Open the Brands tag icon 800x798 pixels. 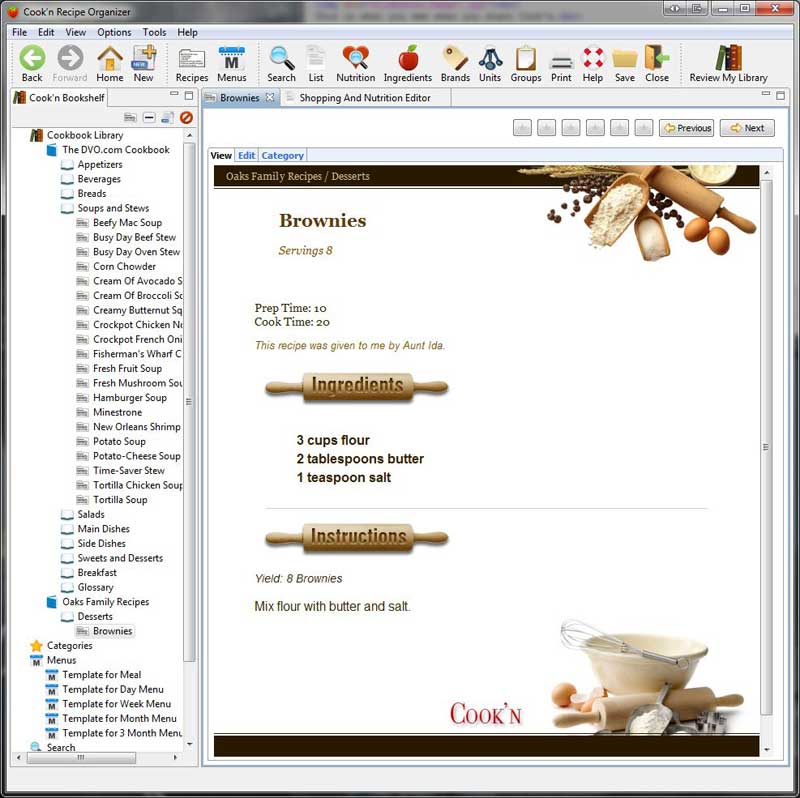[455, 63]
